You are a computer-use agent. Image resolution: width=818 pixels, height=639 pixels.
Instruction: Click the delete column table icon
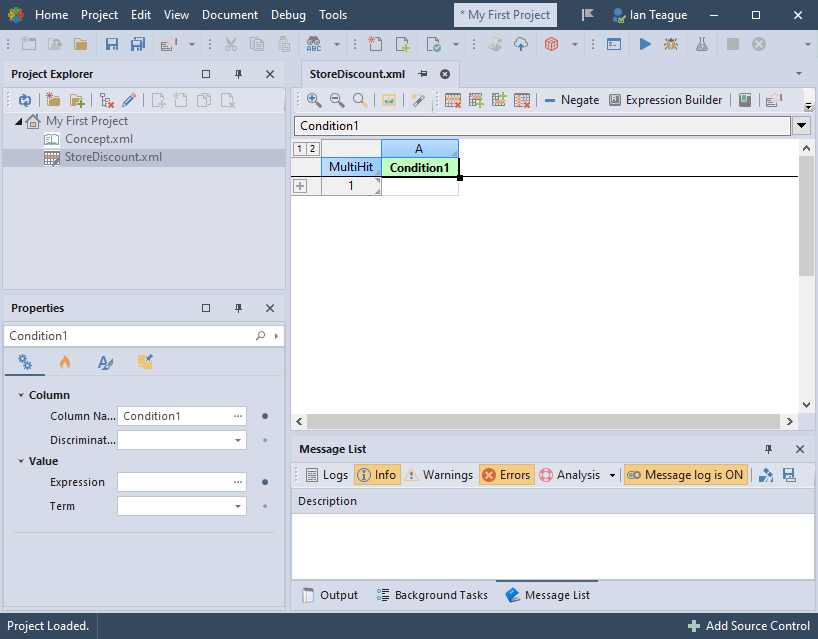coord(522,100)
